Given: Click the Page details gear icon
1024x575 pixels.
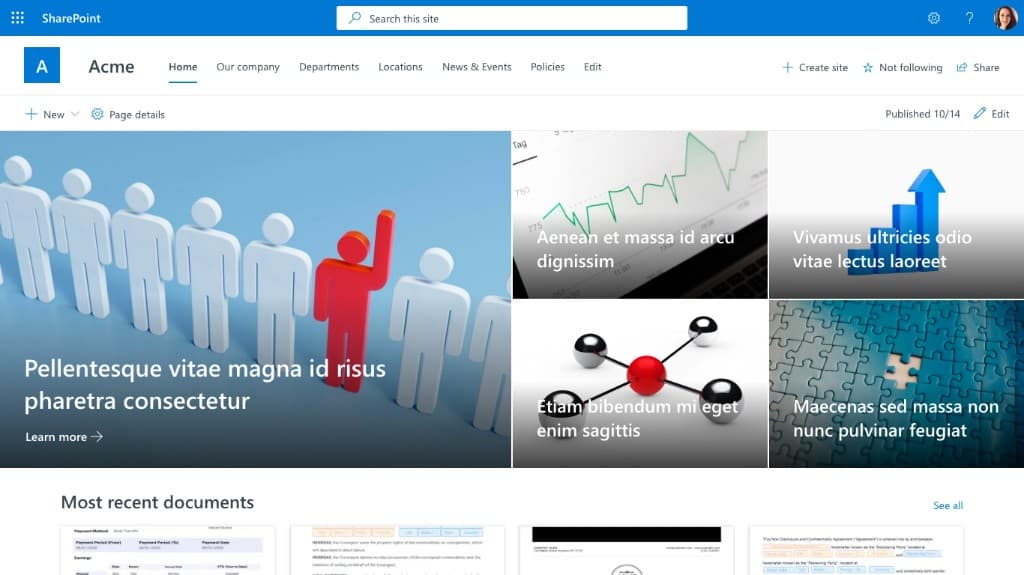Looking at the screenshot, I should point(97,114).
